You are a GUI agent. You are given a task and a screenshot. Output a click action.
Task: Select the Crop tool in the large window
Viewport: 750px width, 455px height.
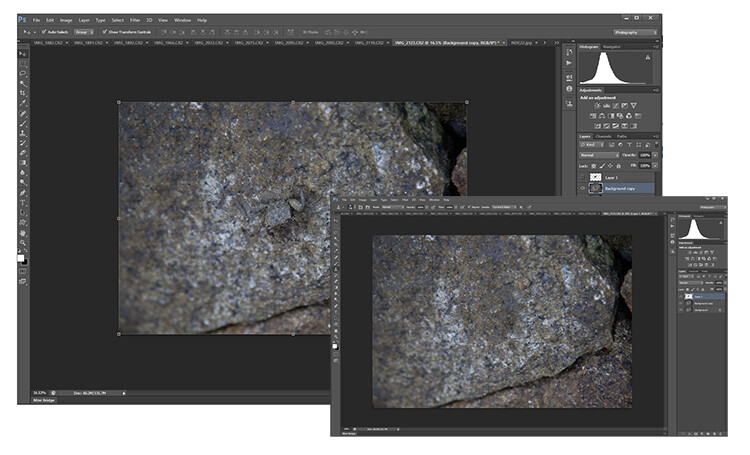pos(22,93)
